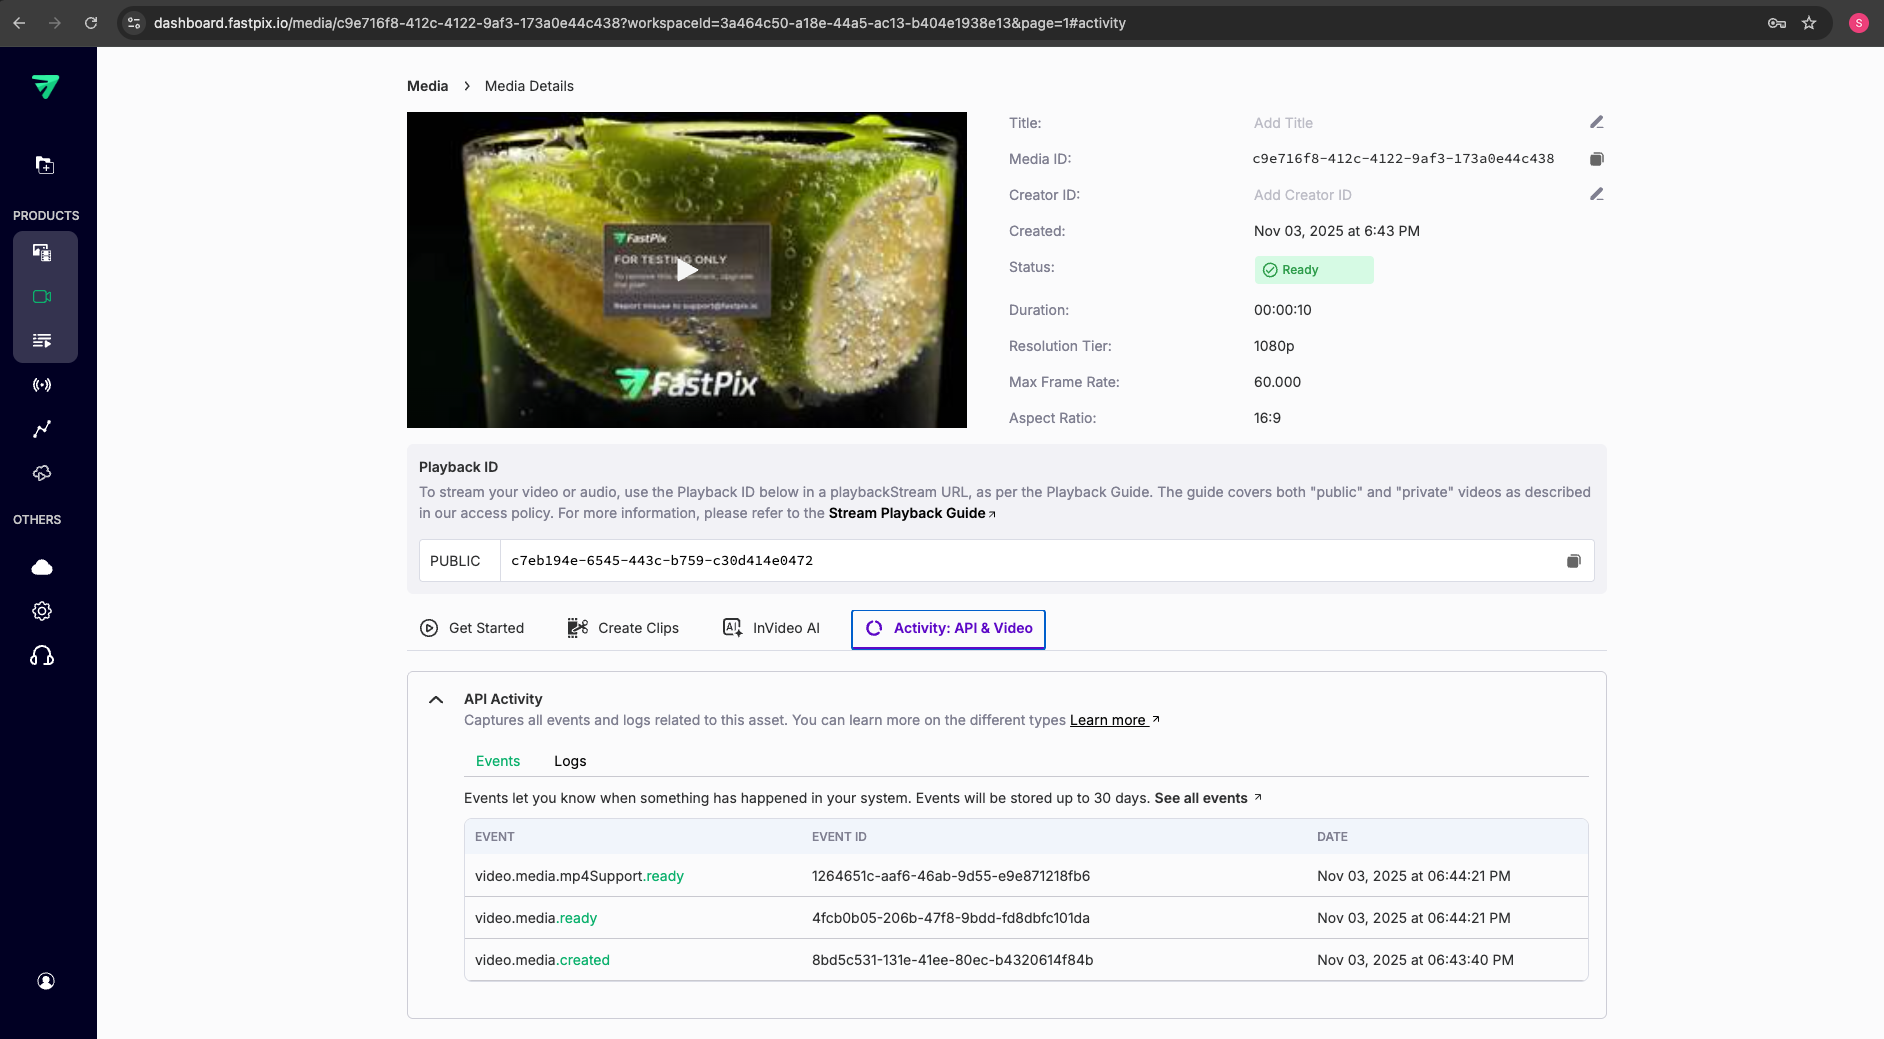This screenshot has width=1884, height=1039.
Task: Open the FastPix logo home icon
Action: (45, 88)
